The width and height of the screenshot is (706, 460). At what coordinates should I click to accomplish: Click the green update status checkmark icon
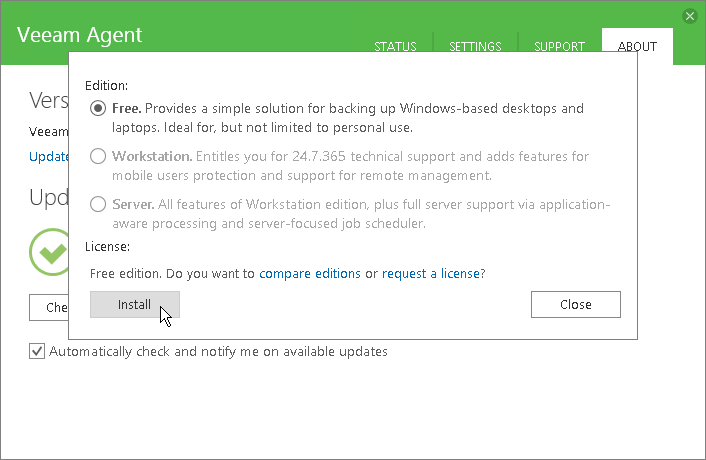[x=49, y=252]
